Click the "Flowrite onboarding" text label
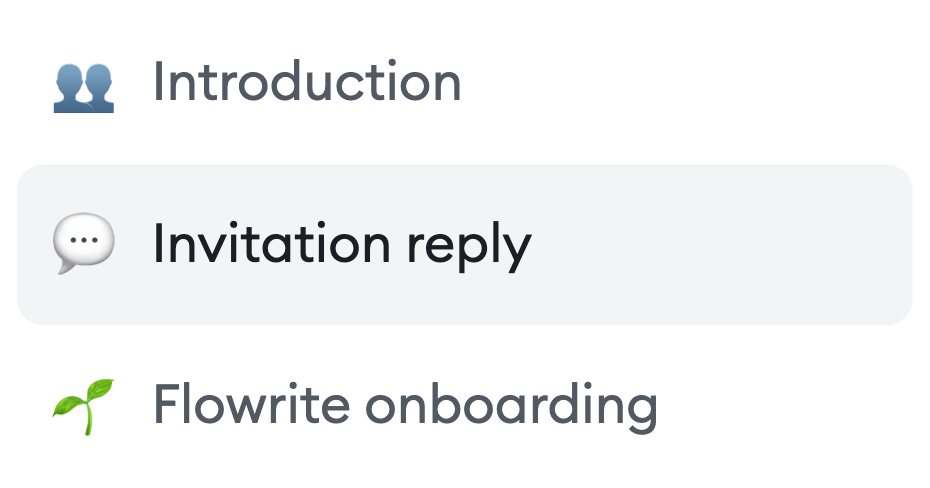Image resolution: width=930 pixels, height=488 pixels. (x=404, y=405)
